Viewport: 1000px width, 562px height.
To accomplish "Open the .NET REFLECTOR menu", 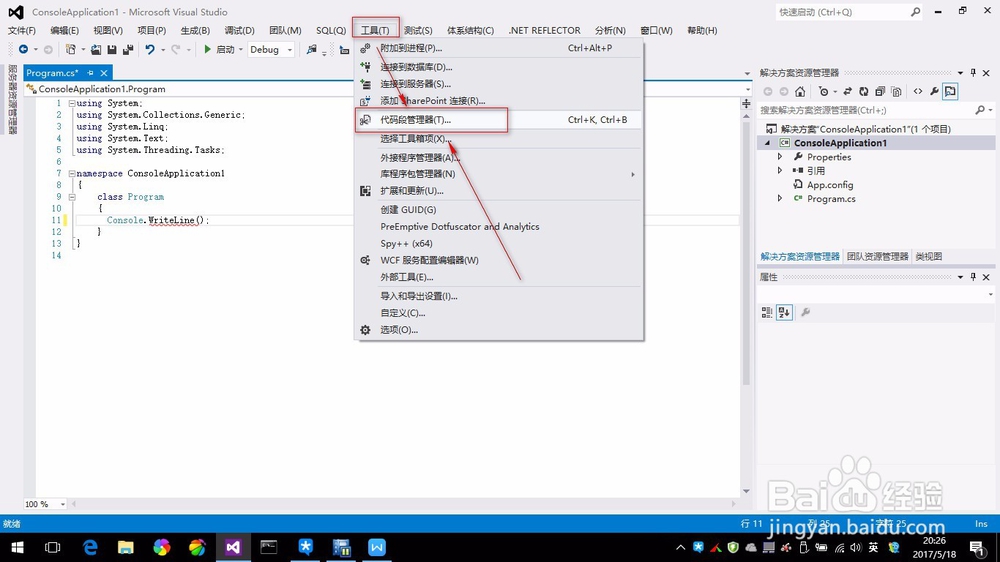I will coord(544,30).
